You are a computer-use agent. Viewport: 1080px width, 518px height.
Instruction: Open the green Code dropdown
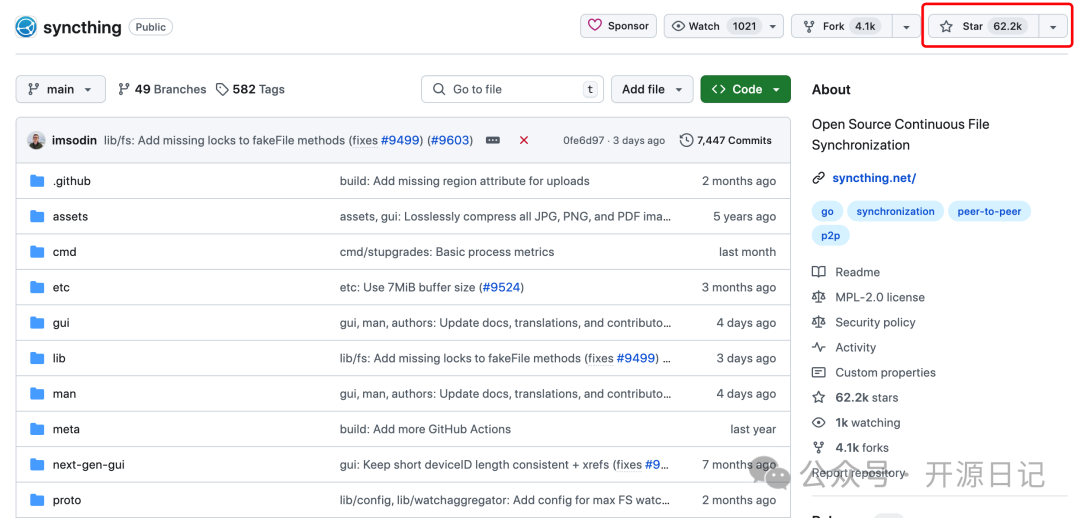tap(745, 89)
